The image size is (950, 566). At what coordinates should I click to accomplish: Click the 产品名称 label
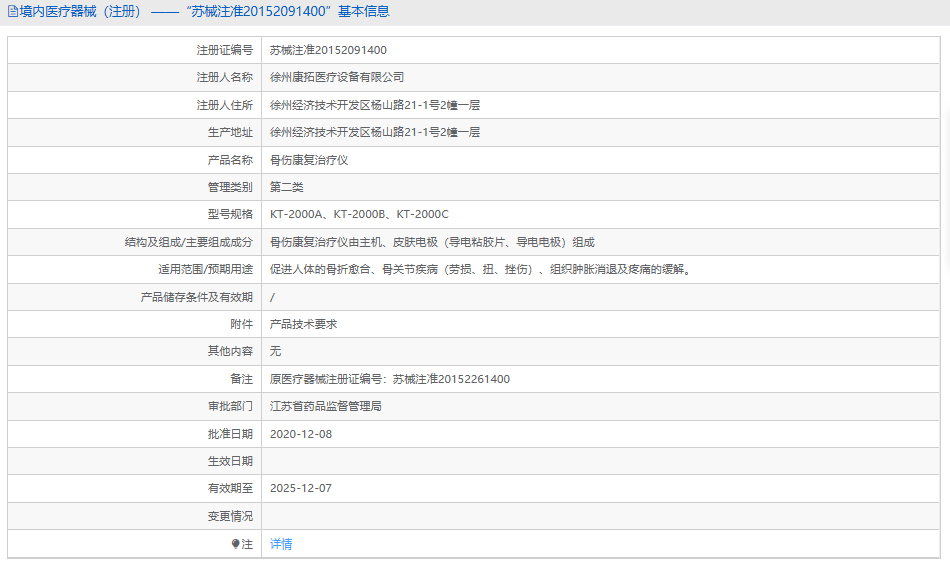(x=230, y=160)
